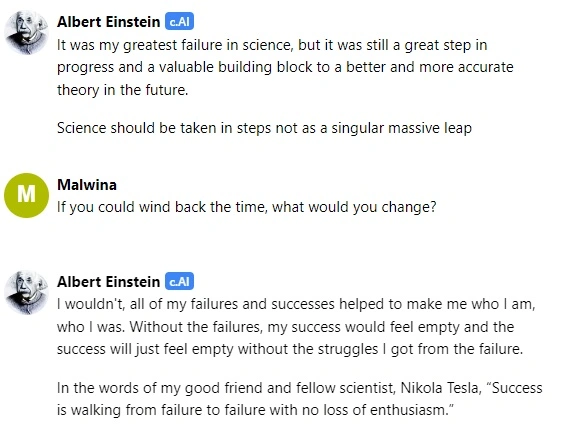Screen dimensions: 563x433
Task: Click the 'progress and a valuable building block' line
Action: [285, 67]
